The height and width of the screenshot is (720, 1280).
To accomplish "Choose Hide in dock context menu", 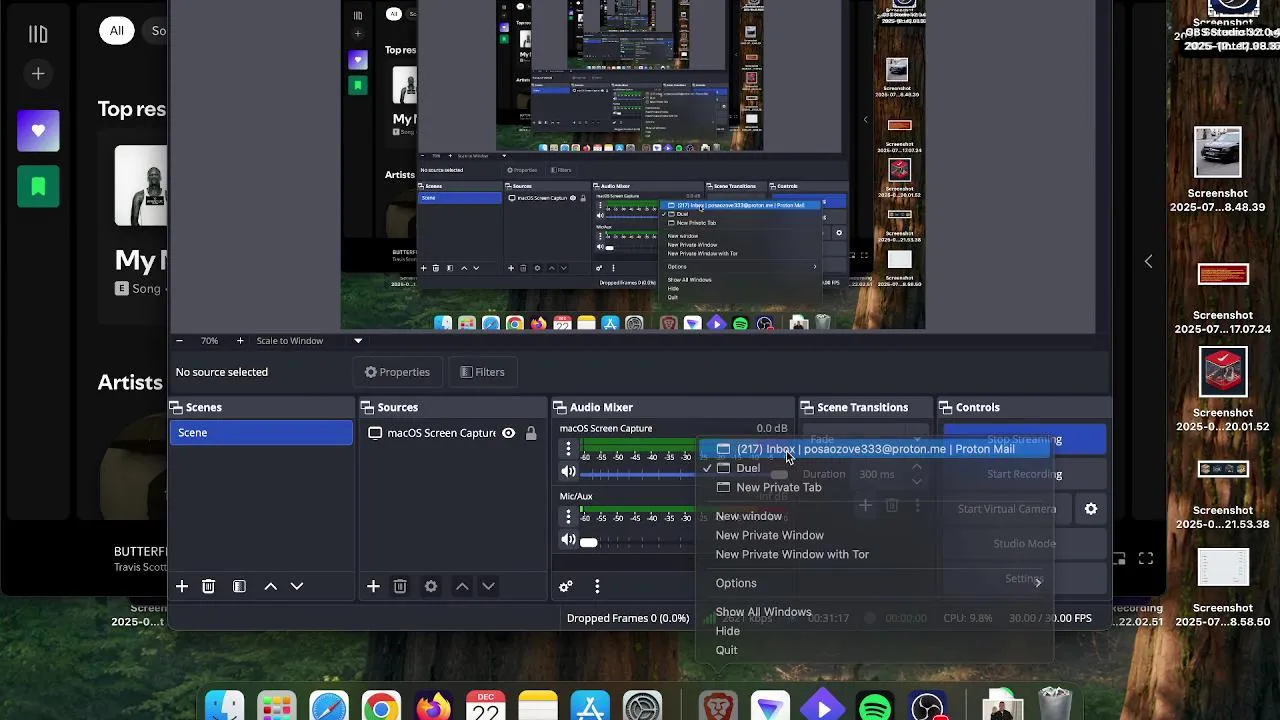I will click(727, 631).
